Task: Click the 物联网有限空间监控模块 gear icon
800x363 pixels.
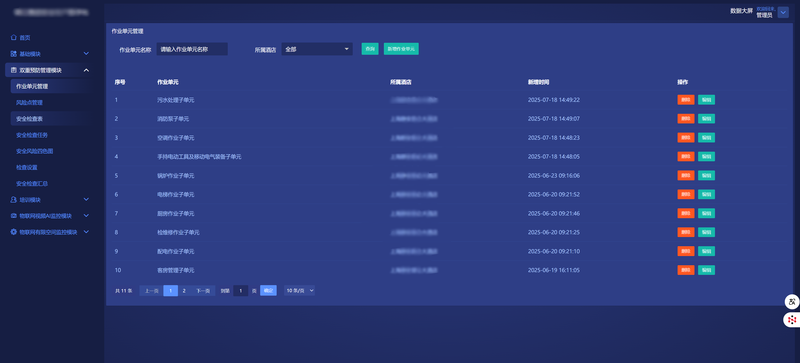Action: 13,232
